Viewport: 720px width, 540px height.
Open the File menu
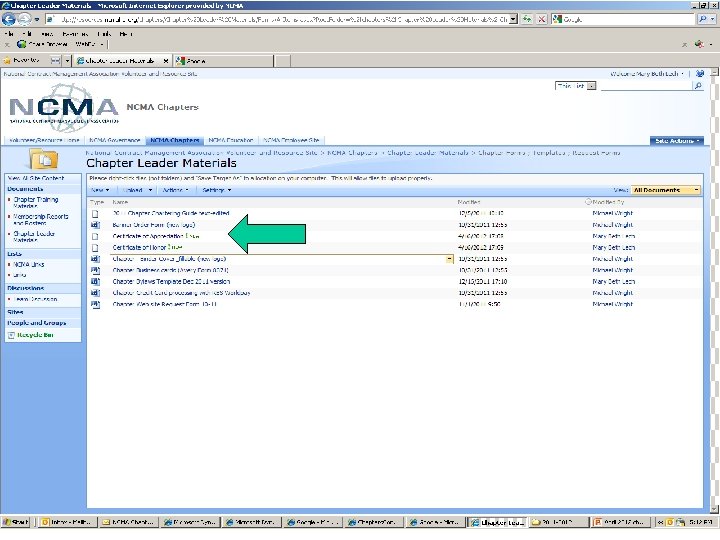point(9,34)
